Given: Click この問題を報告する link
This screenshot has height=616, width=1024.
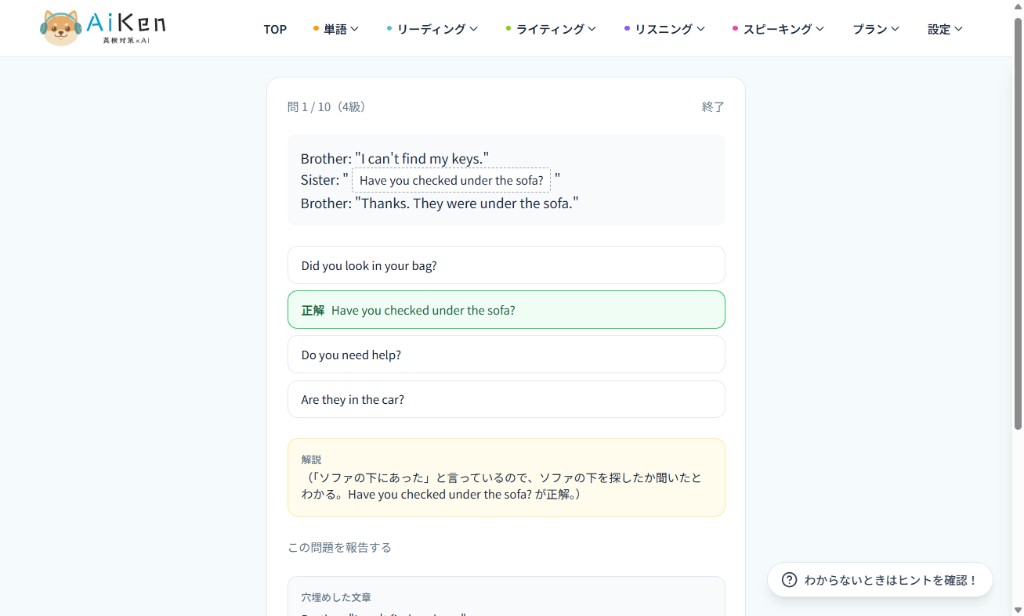Looking at the screenshot, I should 340,547.
